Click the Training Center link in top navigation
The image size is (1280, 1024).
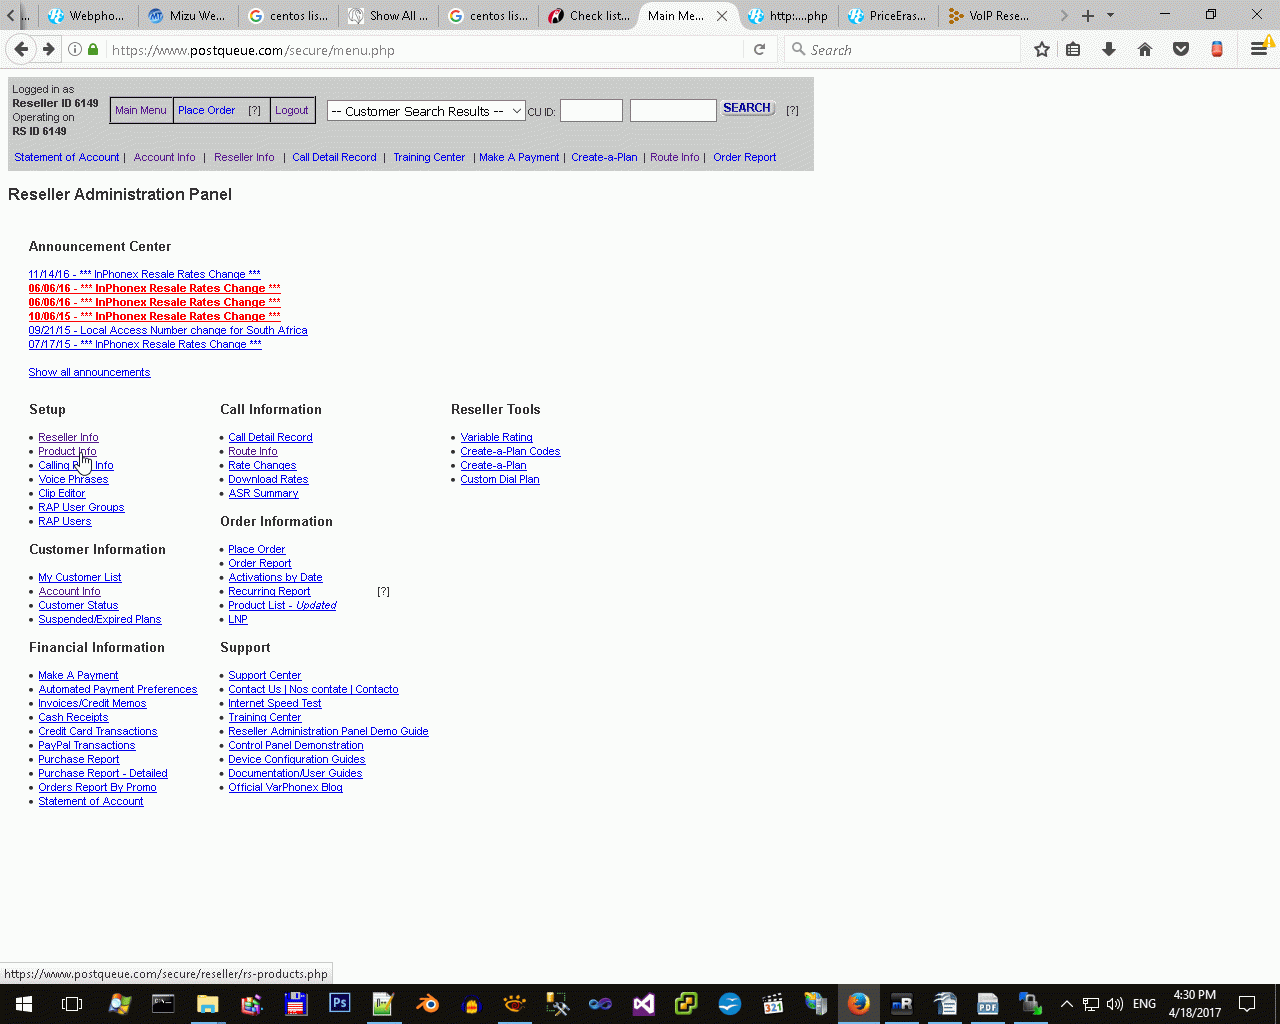tap(429, 157)
